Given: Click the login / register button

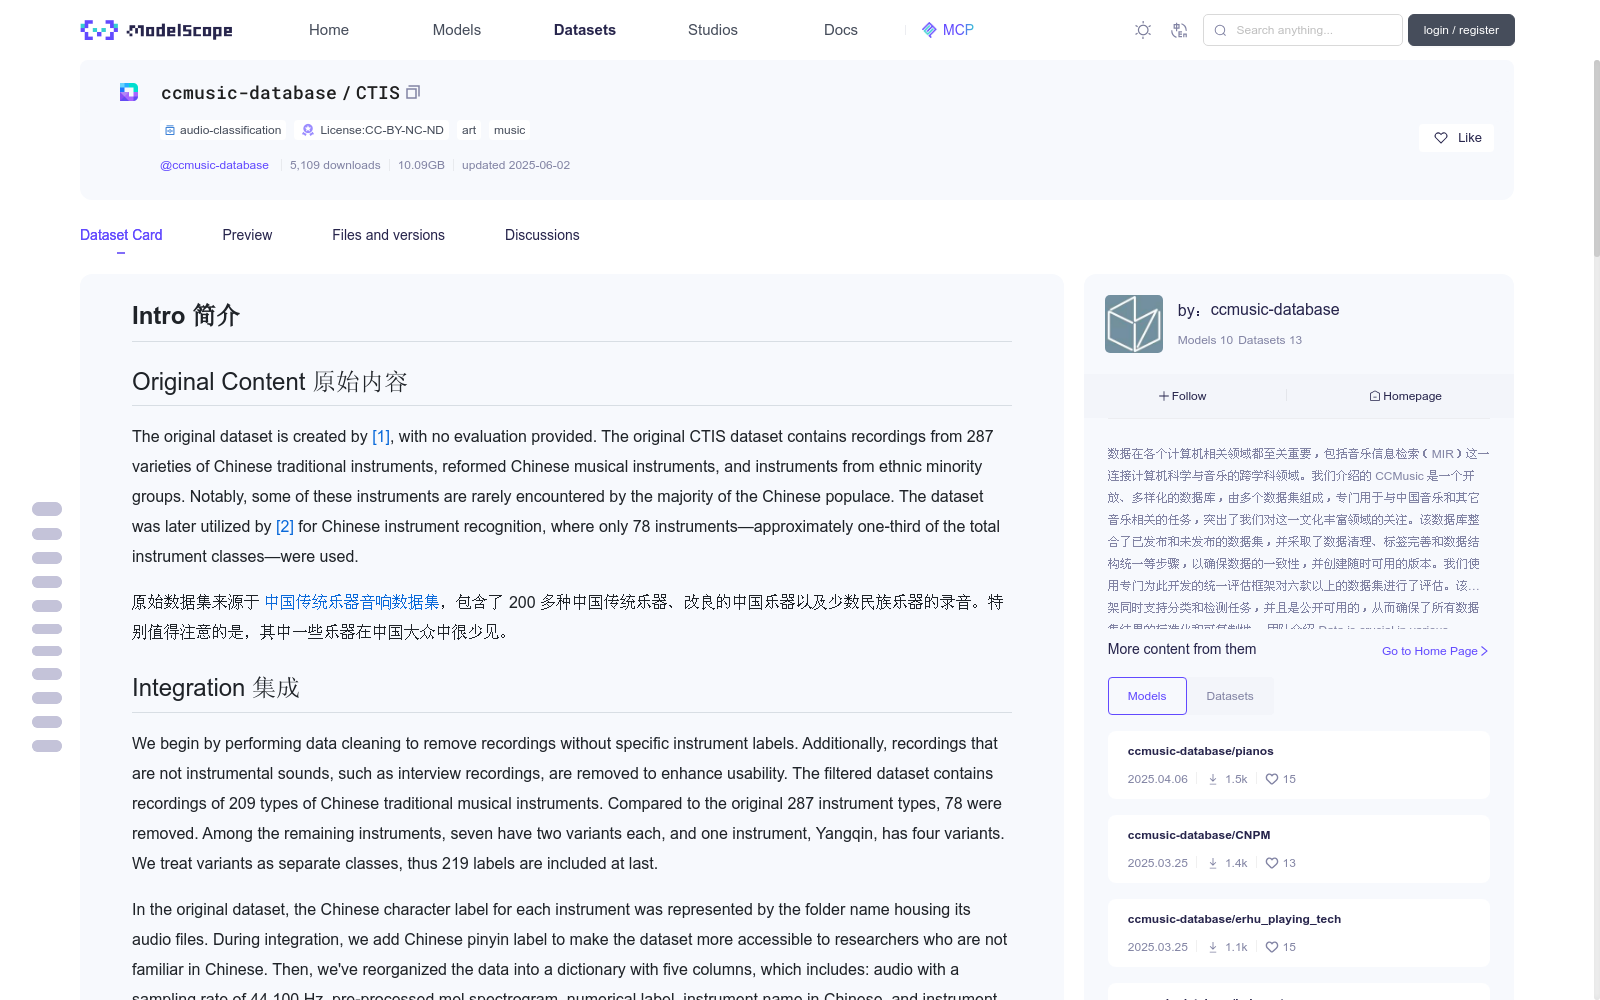Looking at the screenshot, I should [x=1461, y=30].
